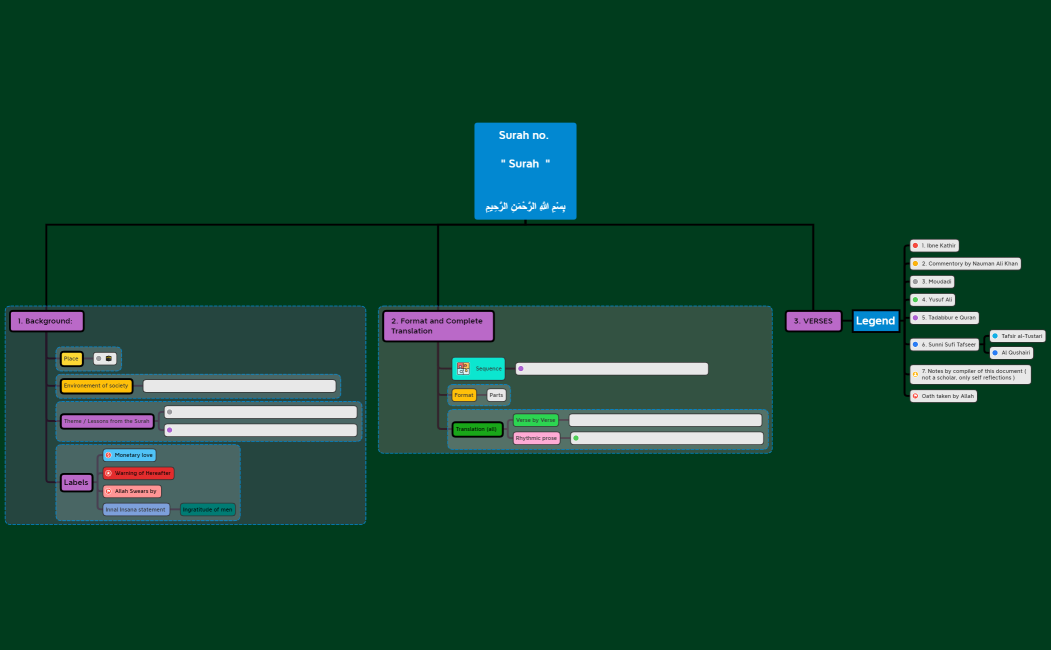This screenshot has height=650, width=1051.
Task: Click the flag icon on Allah Swears by
Action: coord(109,491)
